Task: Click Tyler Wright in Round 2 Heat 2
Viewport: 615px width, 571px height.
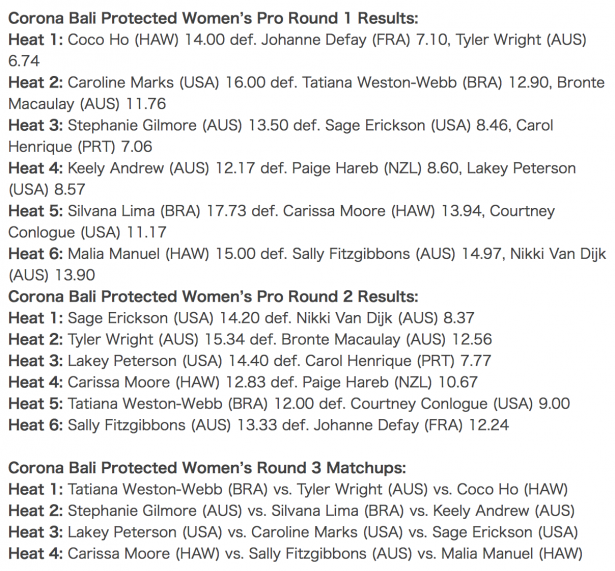Action: click(x=110, y=340)
